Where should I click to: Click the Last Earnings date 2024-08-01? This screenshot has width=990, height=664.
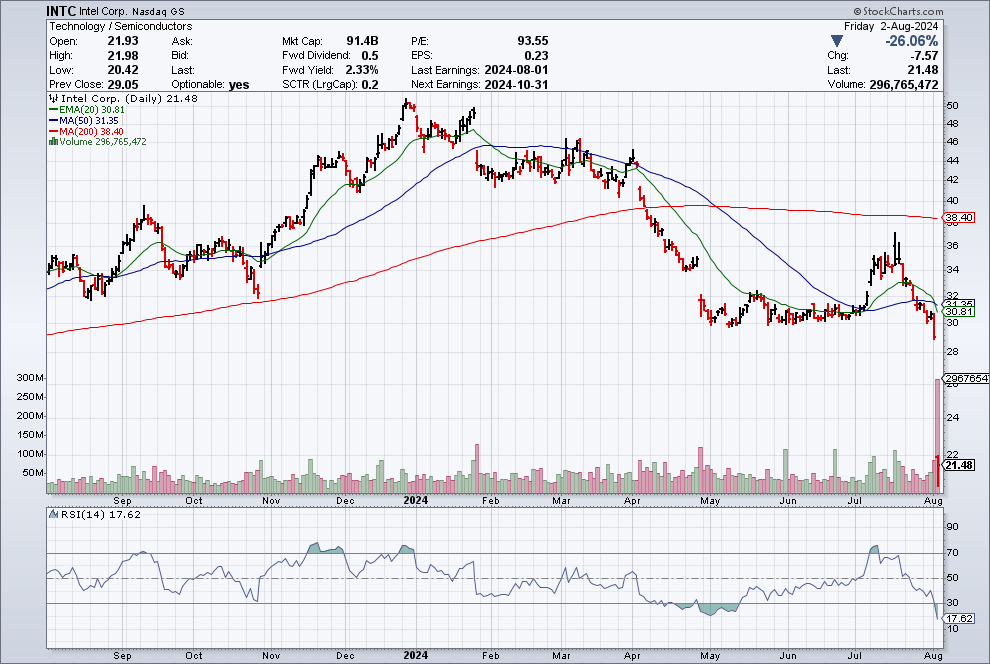coord(516,69)
